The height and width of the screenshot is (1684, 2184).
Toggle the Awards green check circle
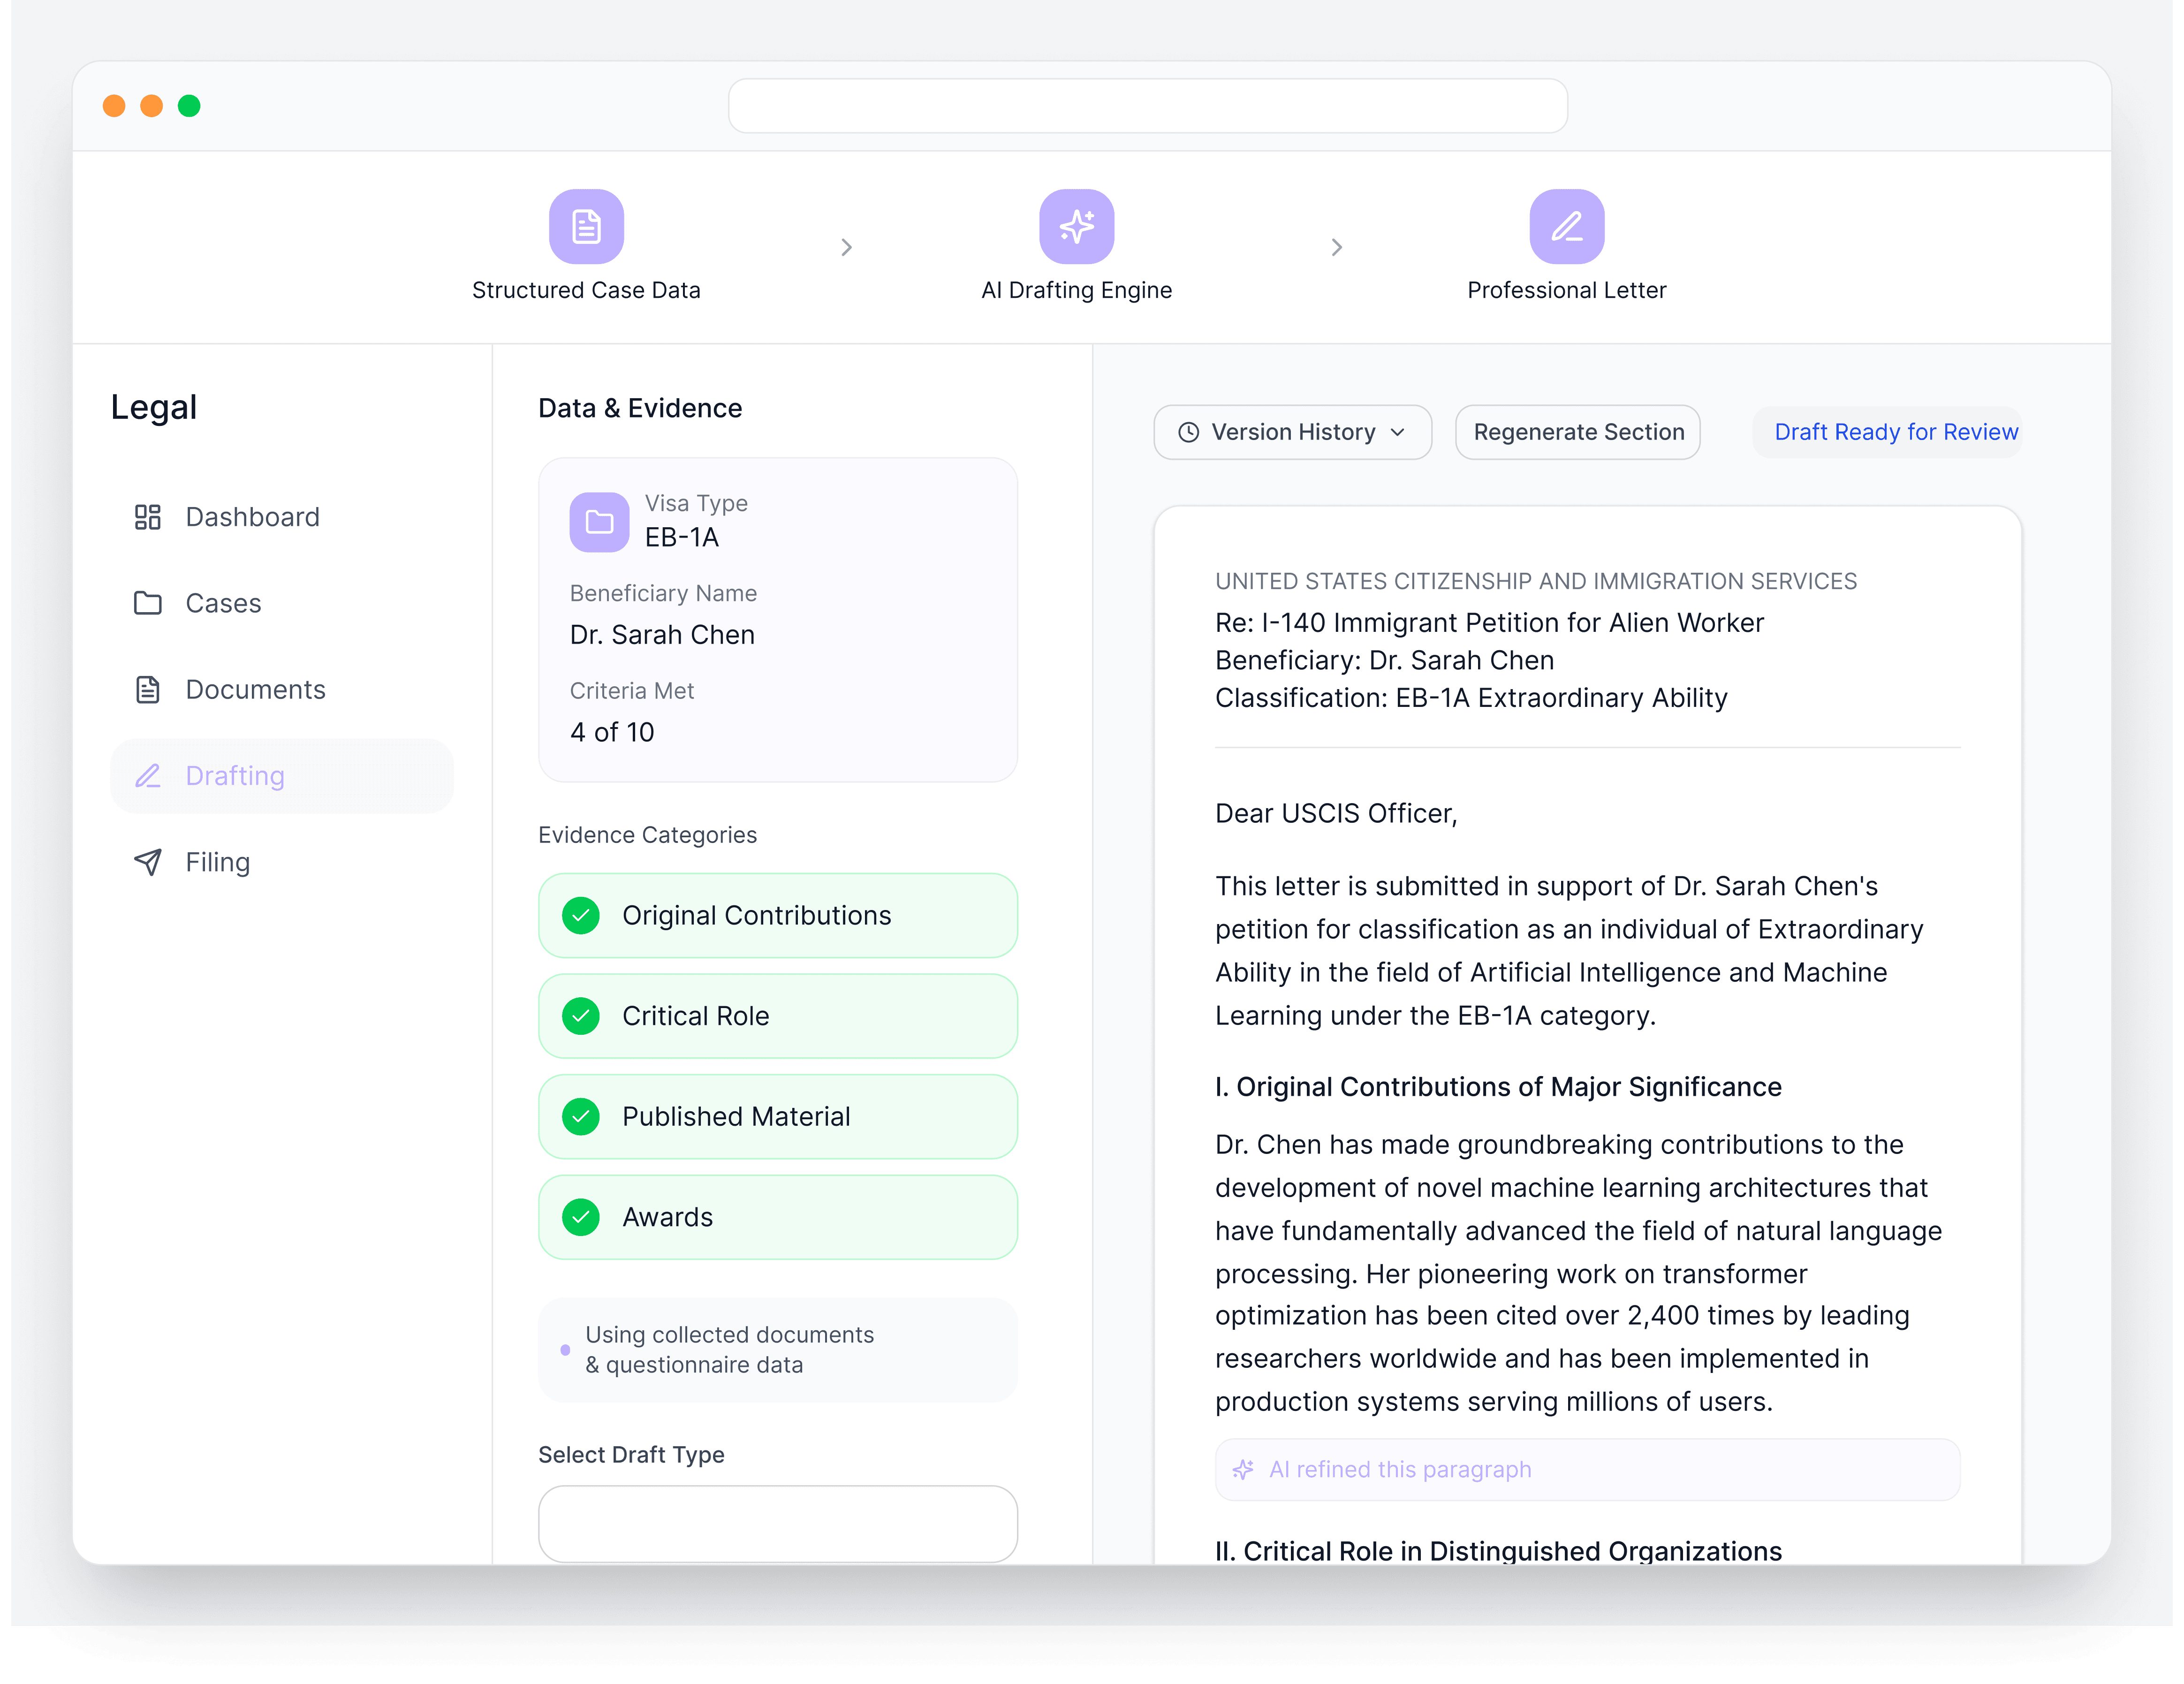coord(581,1217)
